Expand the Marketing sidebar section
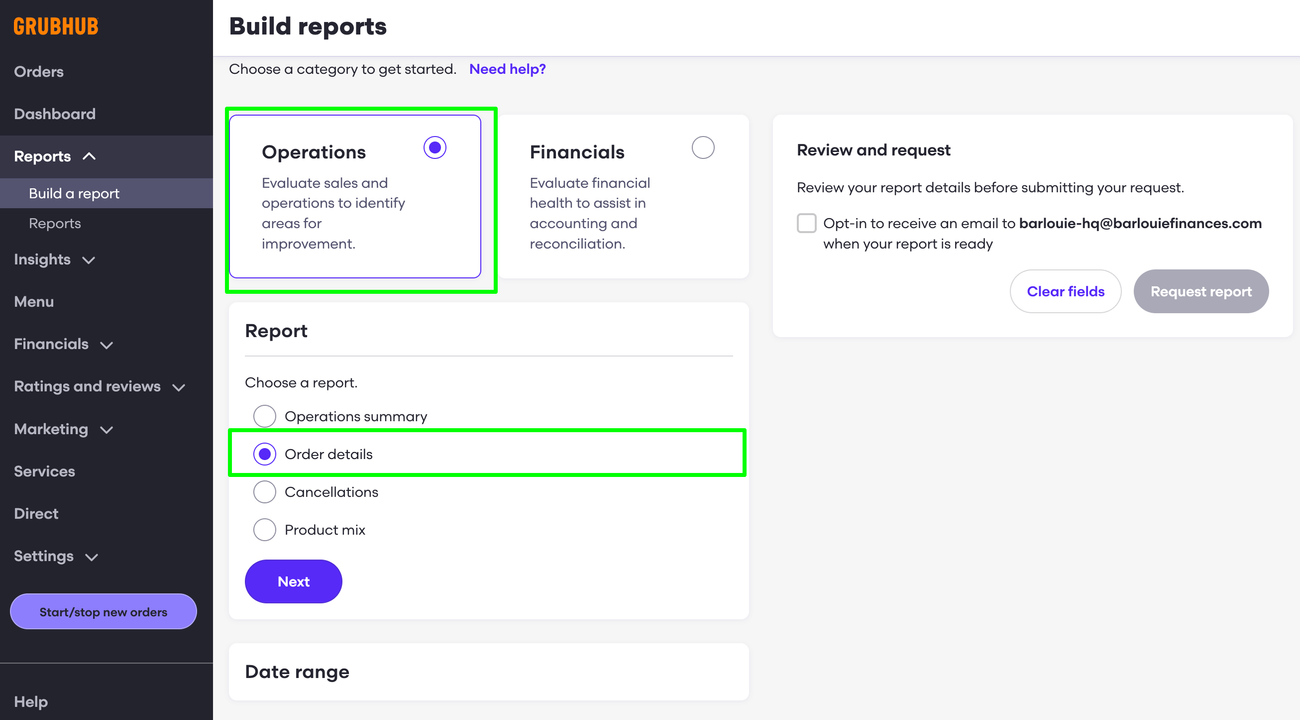1300x720 pixels. 63,429
